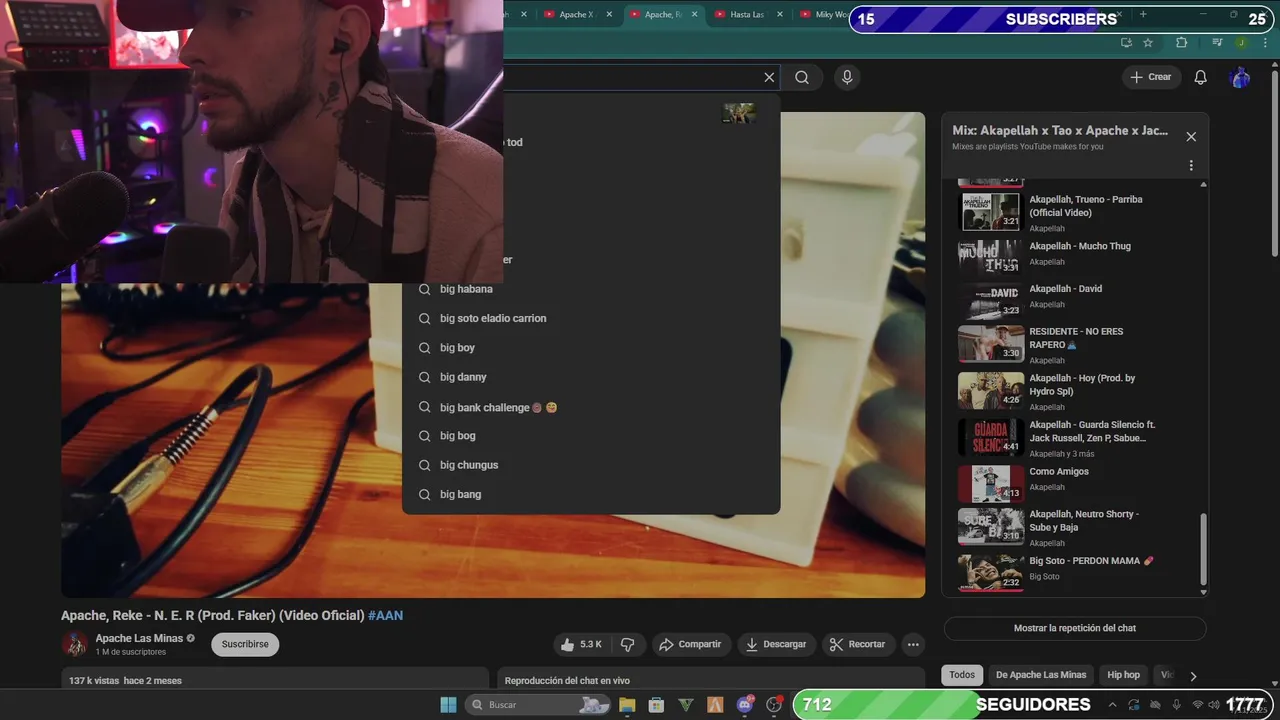Click Compartir share button
Screen dimensions: 1280x720
tap(690, 644)
